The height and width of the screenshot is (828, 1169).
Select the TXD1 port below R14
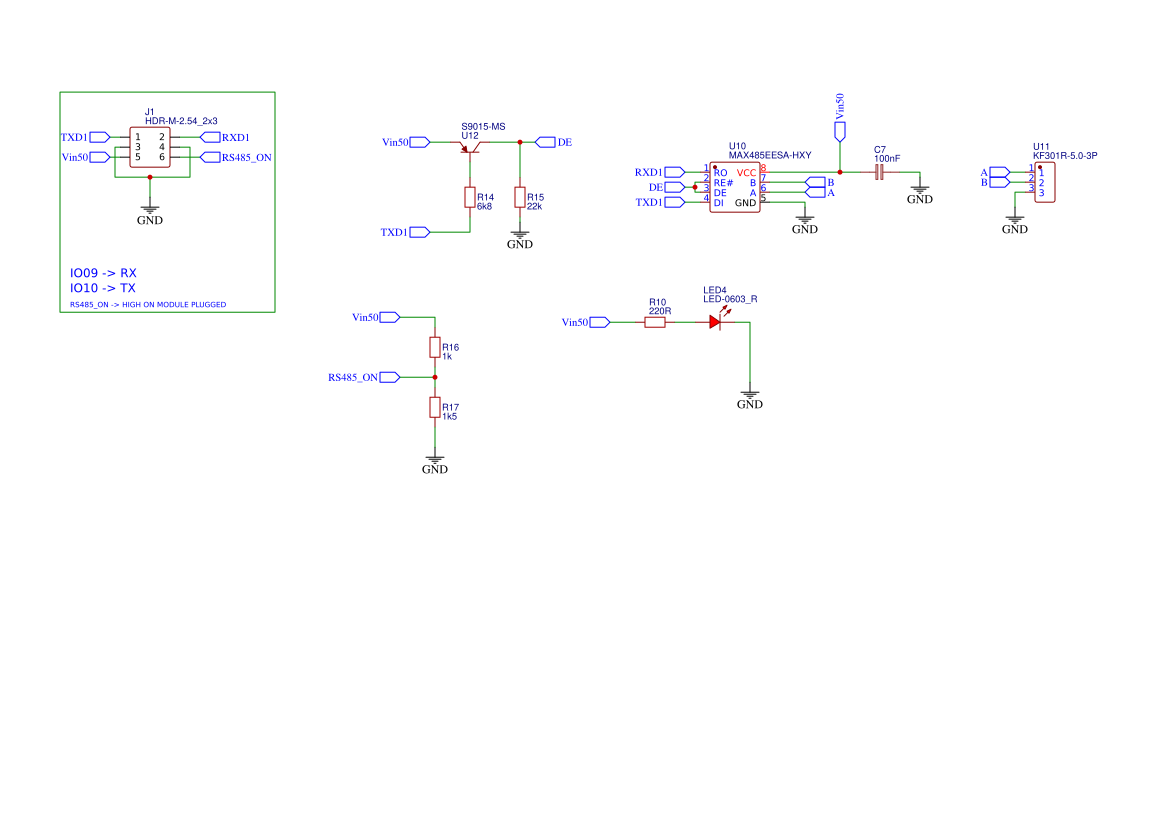420,233
